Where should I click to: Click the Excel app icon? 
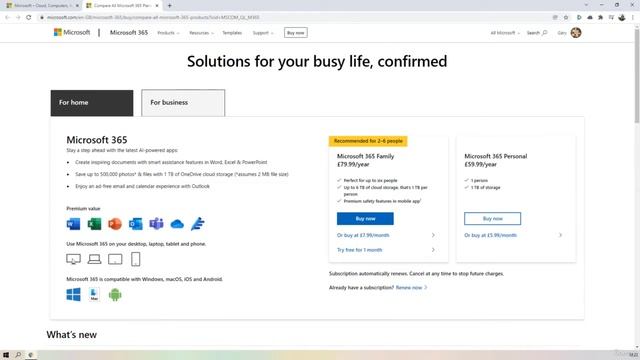coord(94,224)
